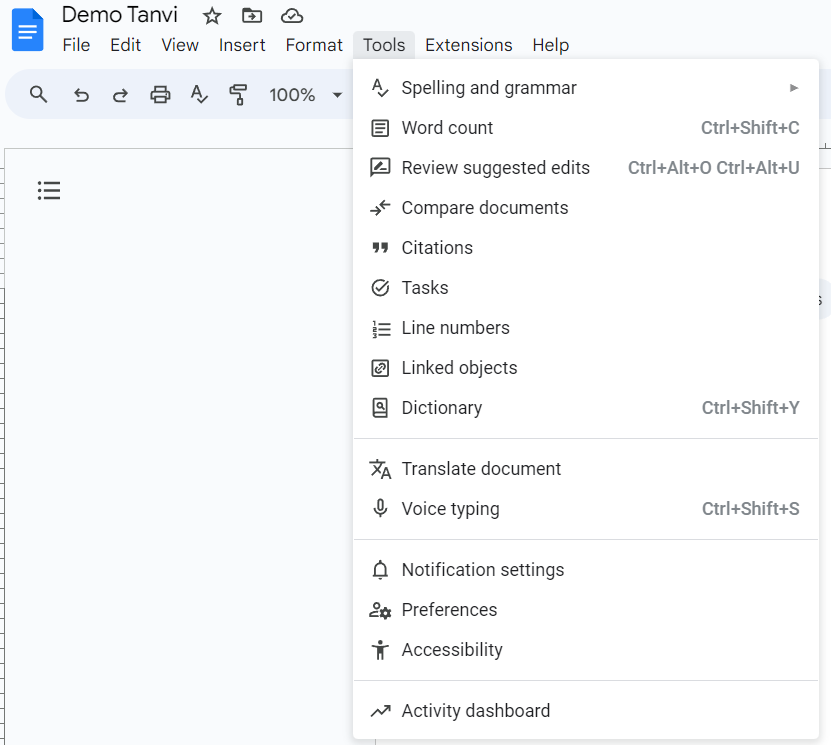
Task: Click the Ctrl+Shift+Y shortcut text
Action: click(750, 407)
